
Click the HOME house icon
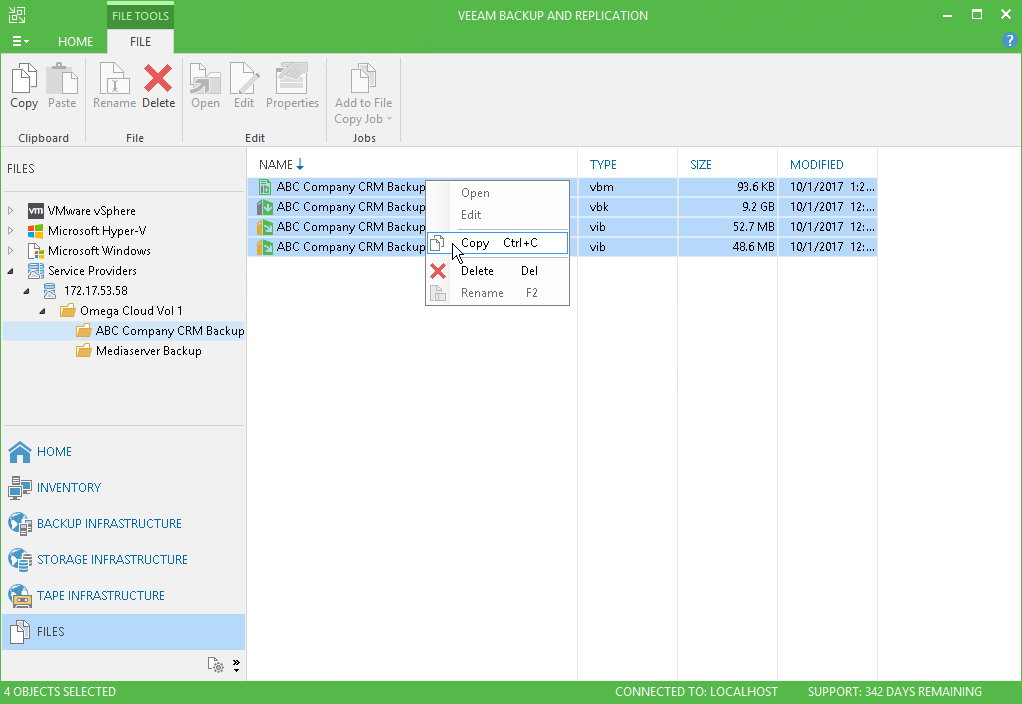tap(20, 452)
